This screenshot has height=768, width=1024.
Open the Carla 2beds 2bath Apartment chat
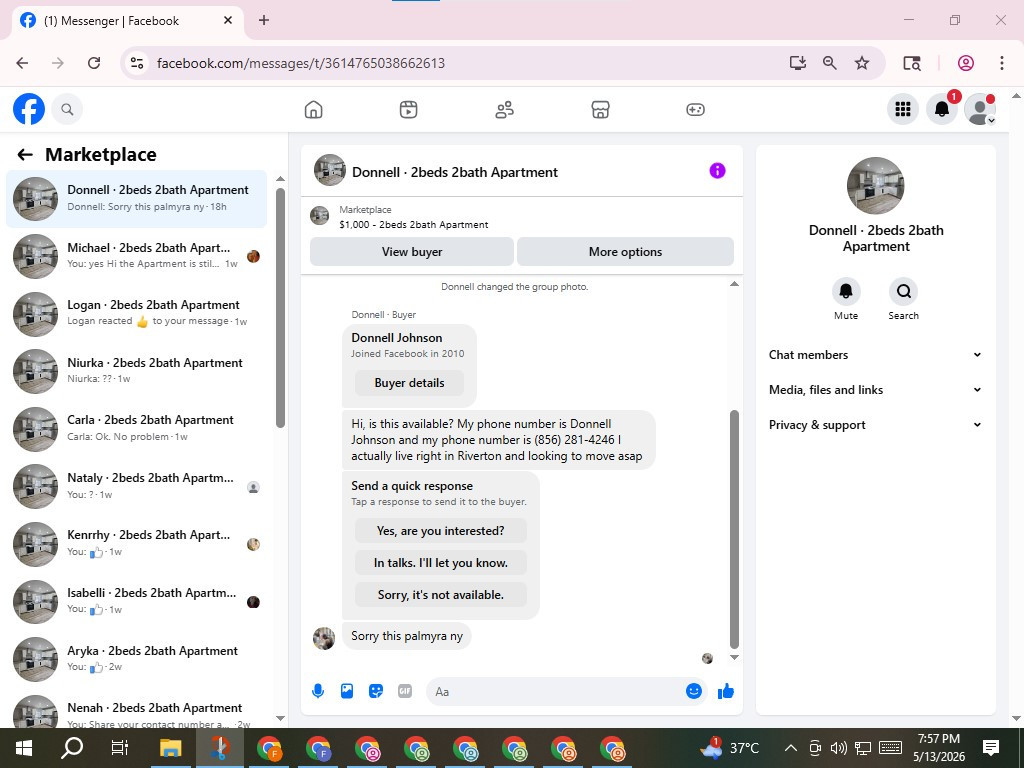136,428
